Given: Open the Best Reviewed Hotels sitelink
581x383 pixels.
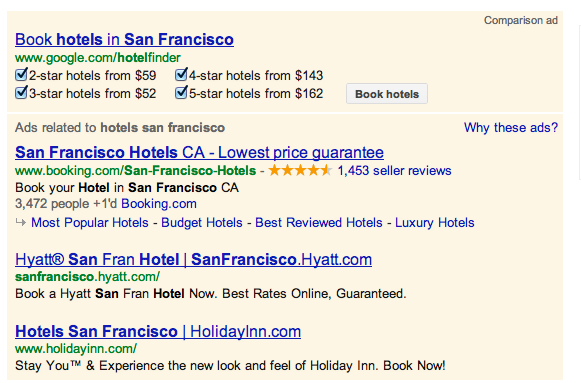Looking at the screenshot, I should pyautogui.click(x=319, y=223).
